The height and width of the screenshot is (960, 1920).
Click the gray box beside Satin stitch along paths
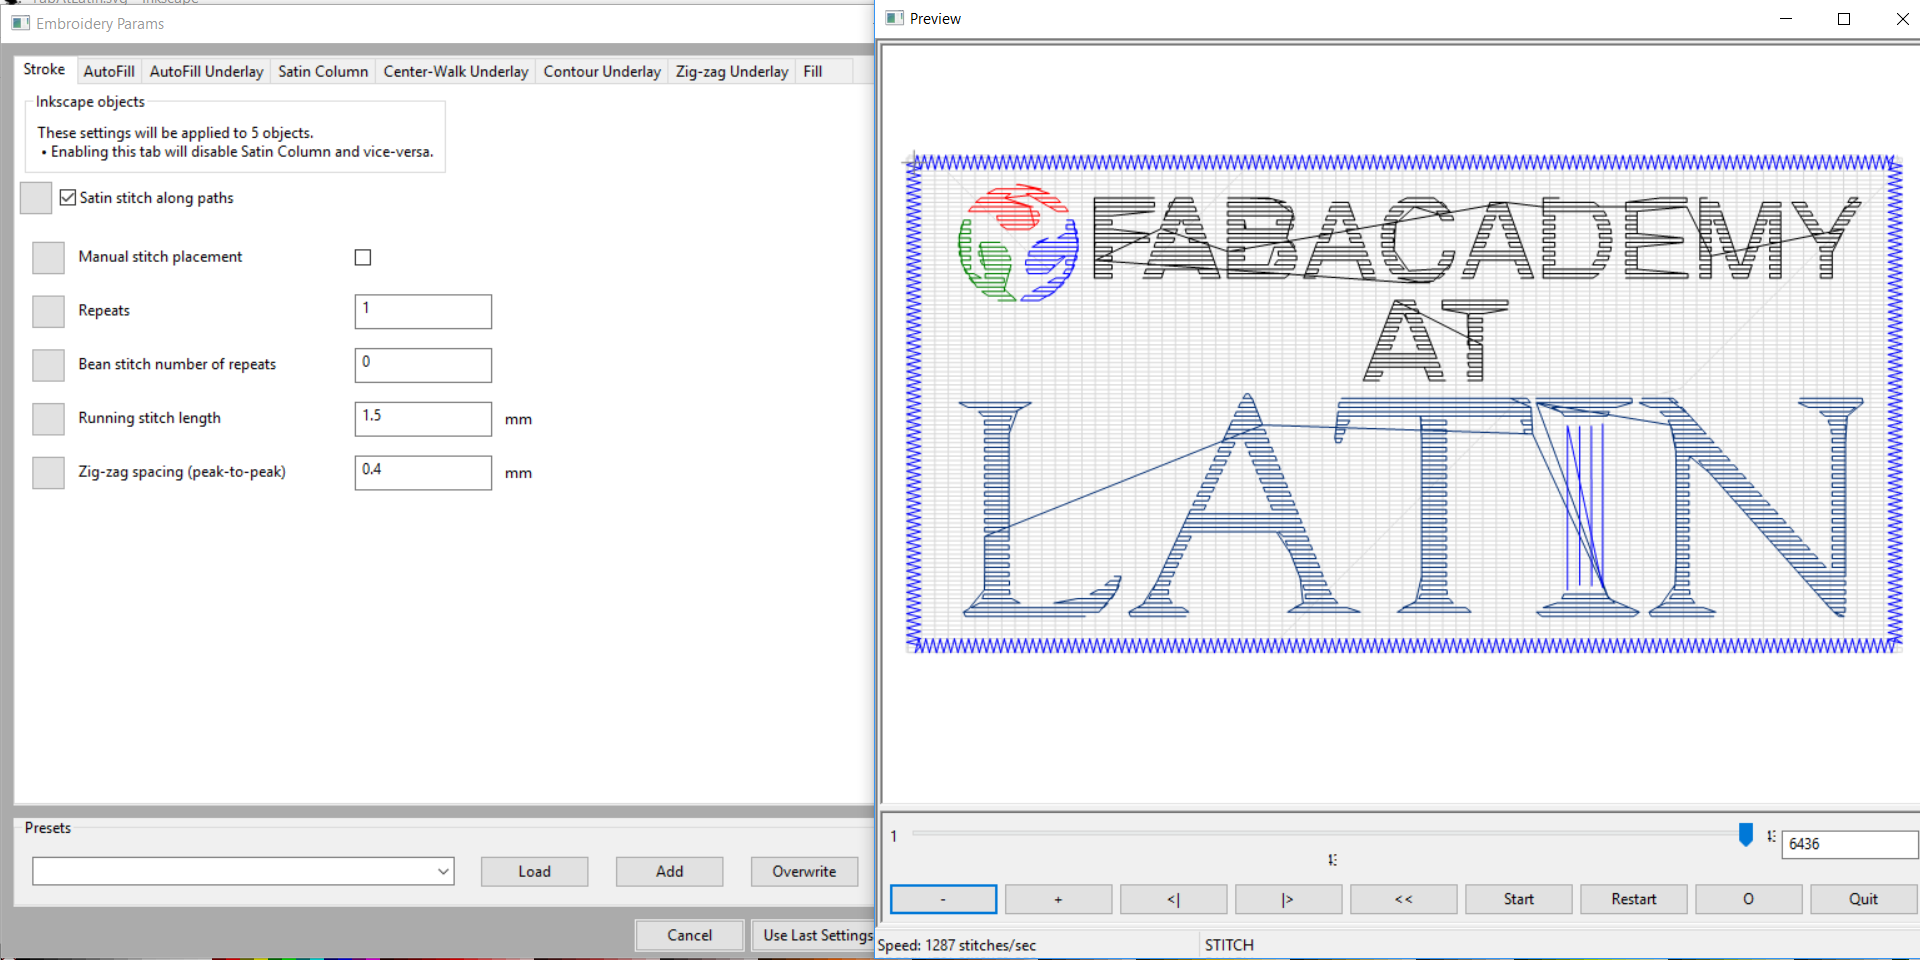(36, 198)
